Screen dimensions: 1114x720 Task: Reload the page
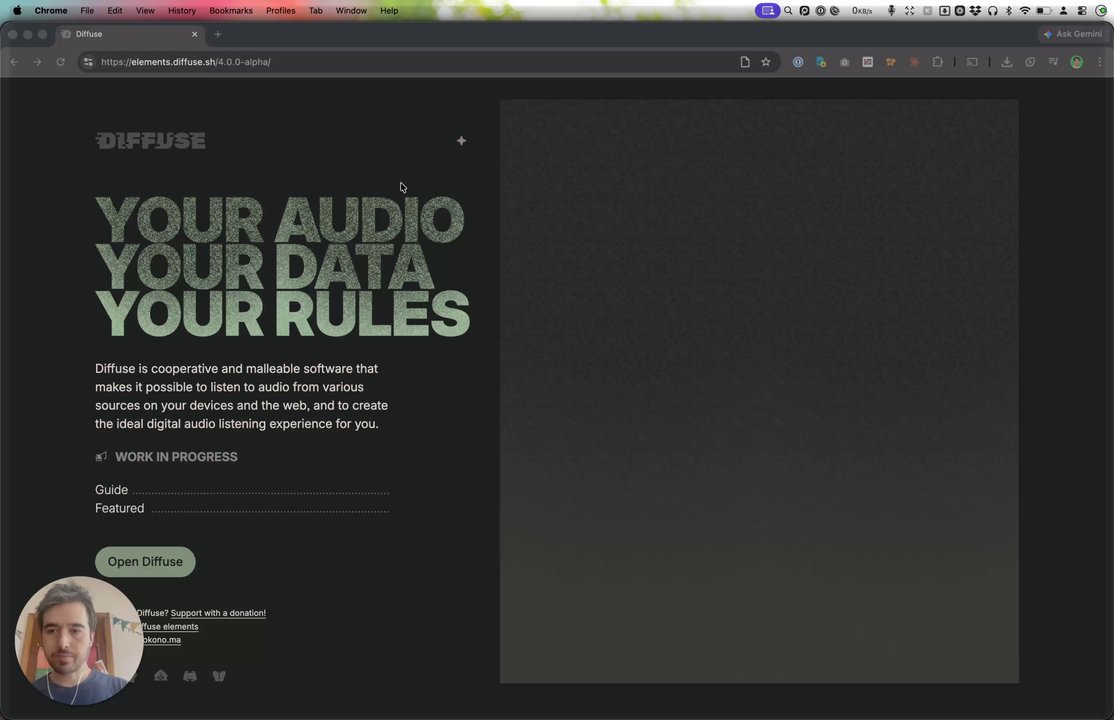pyautogui.click(x=60, y=62)
